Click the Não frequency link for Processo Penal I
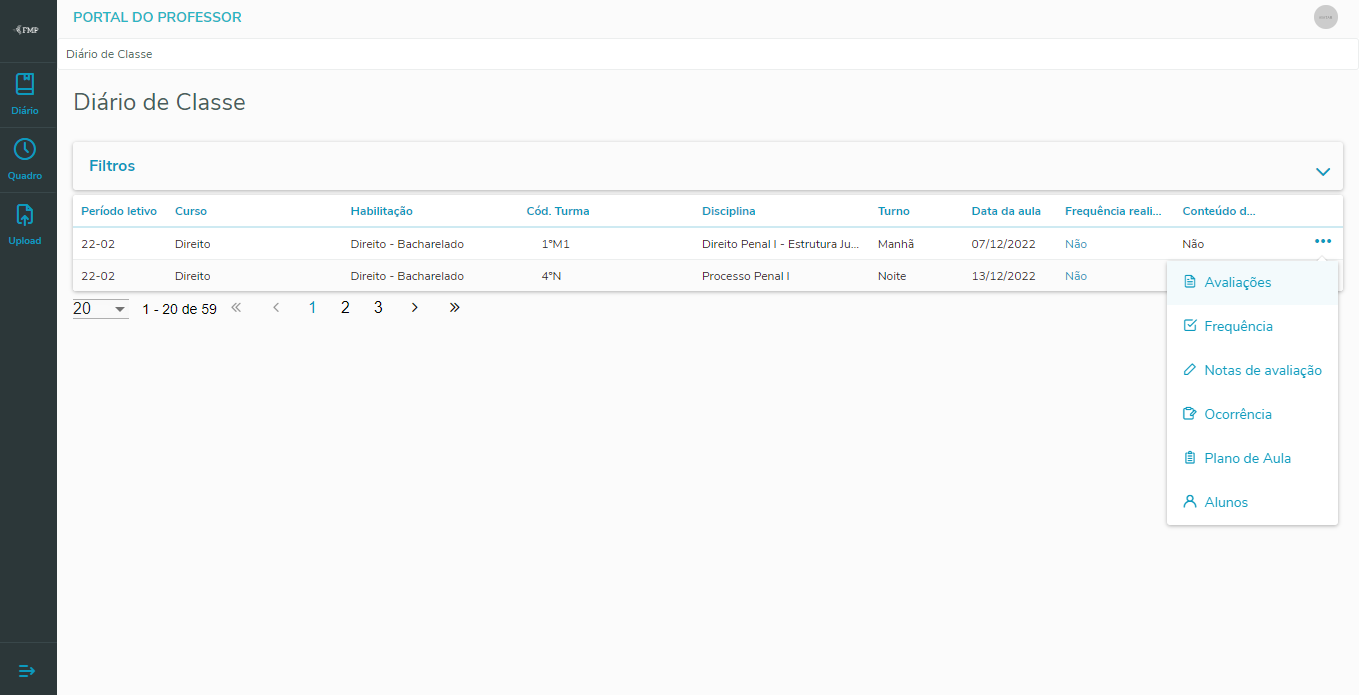This screenshot has width=1359, height=695. pos(1075,276)
